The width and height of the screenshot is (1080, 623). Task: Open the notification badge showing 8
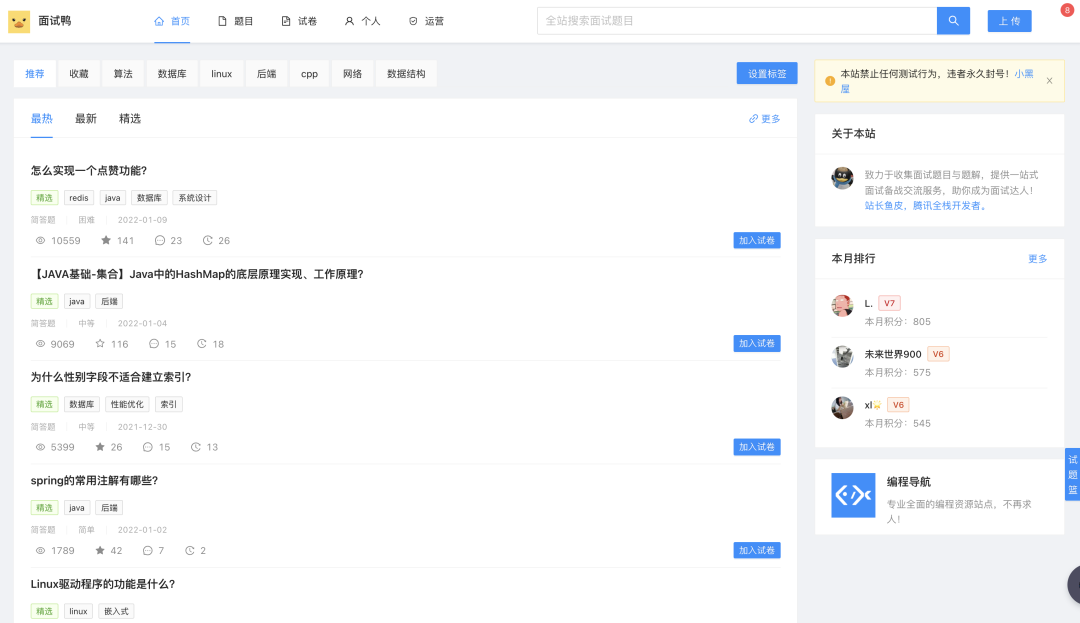point(1067,10)
